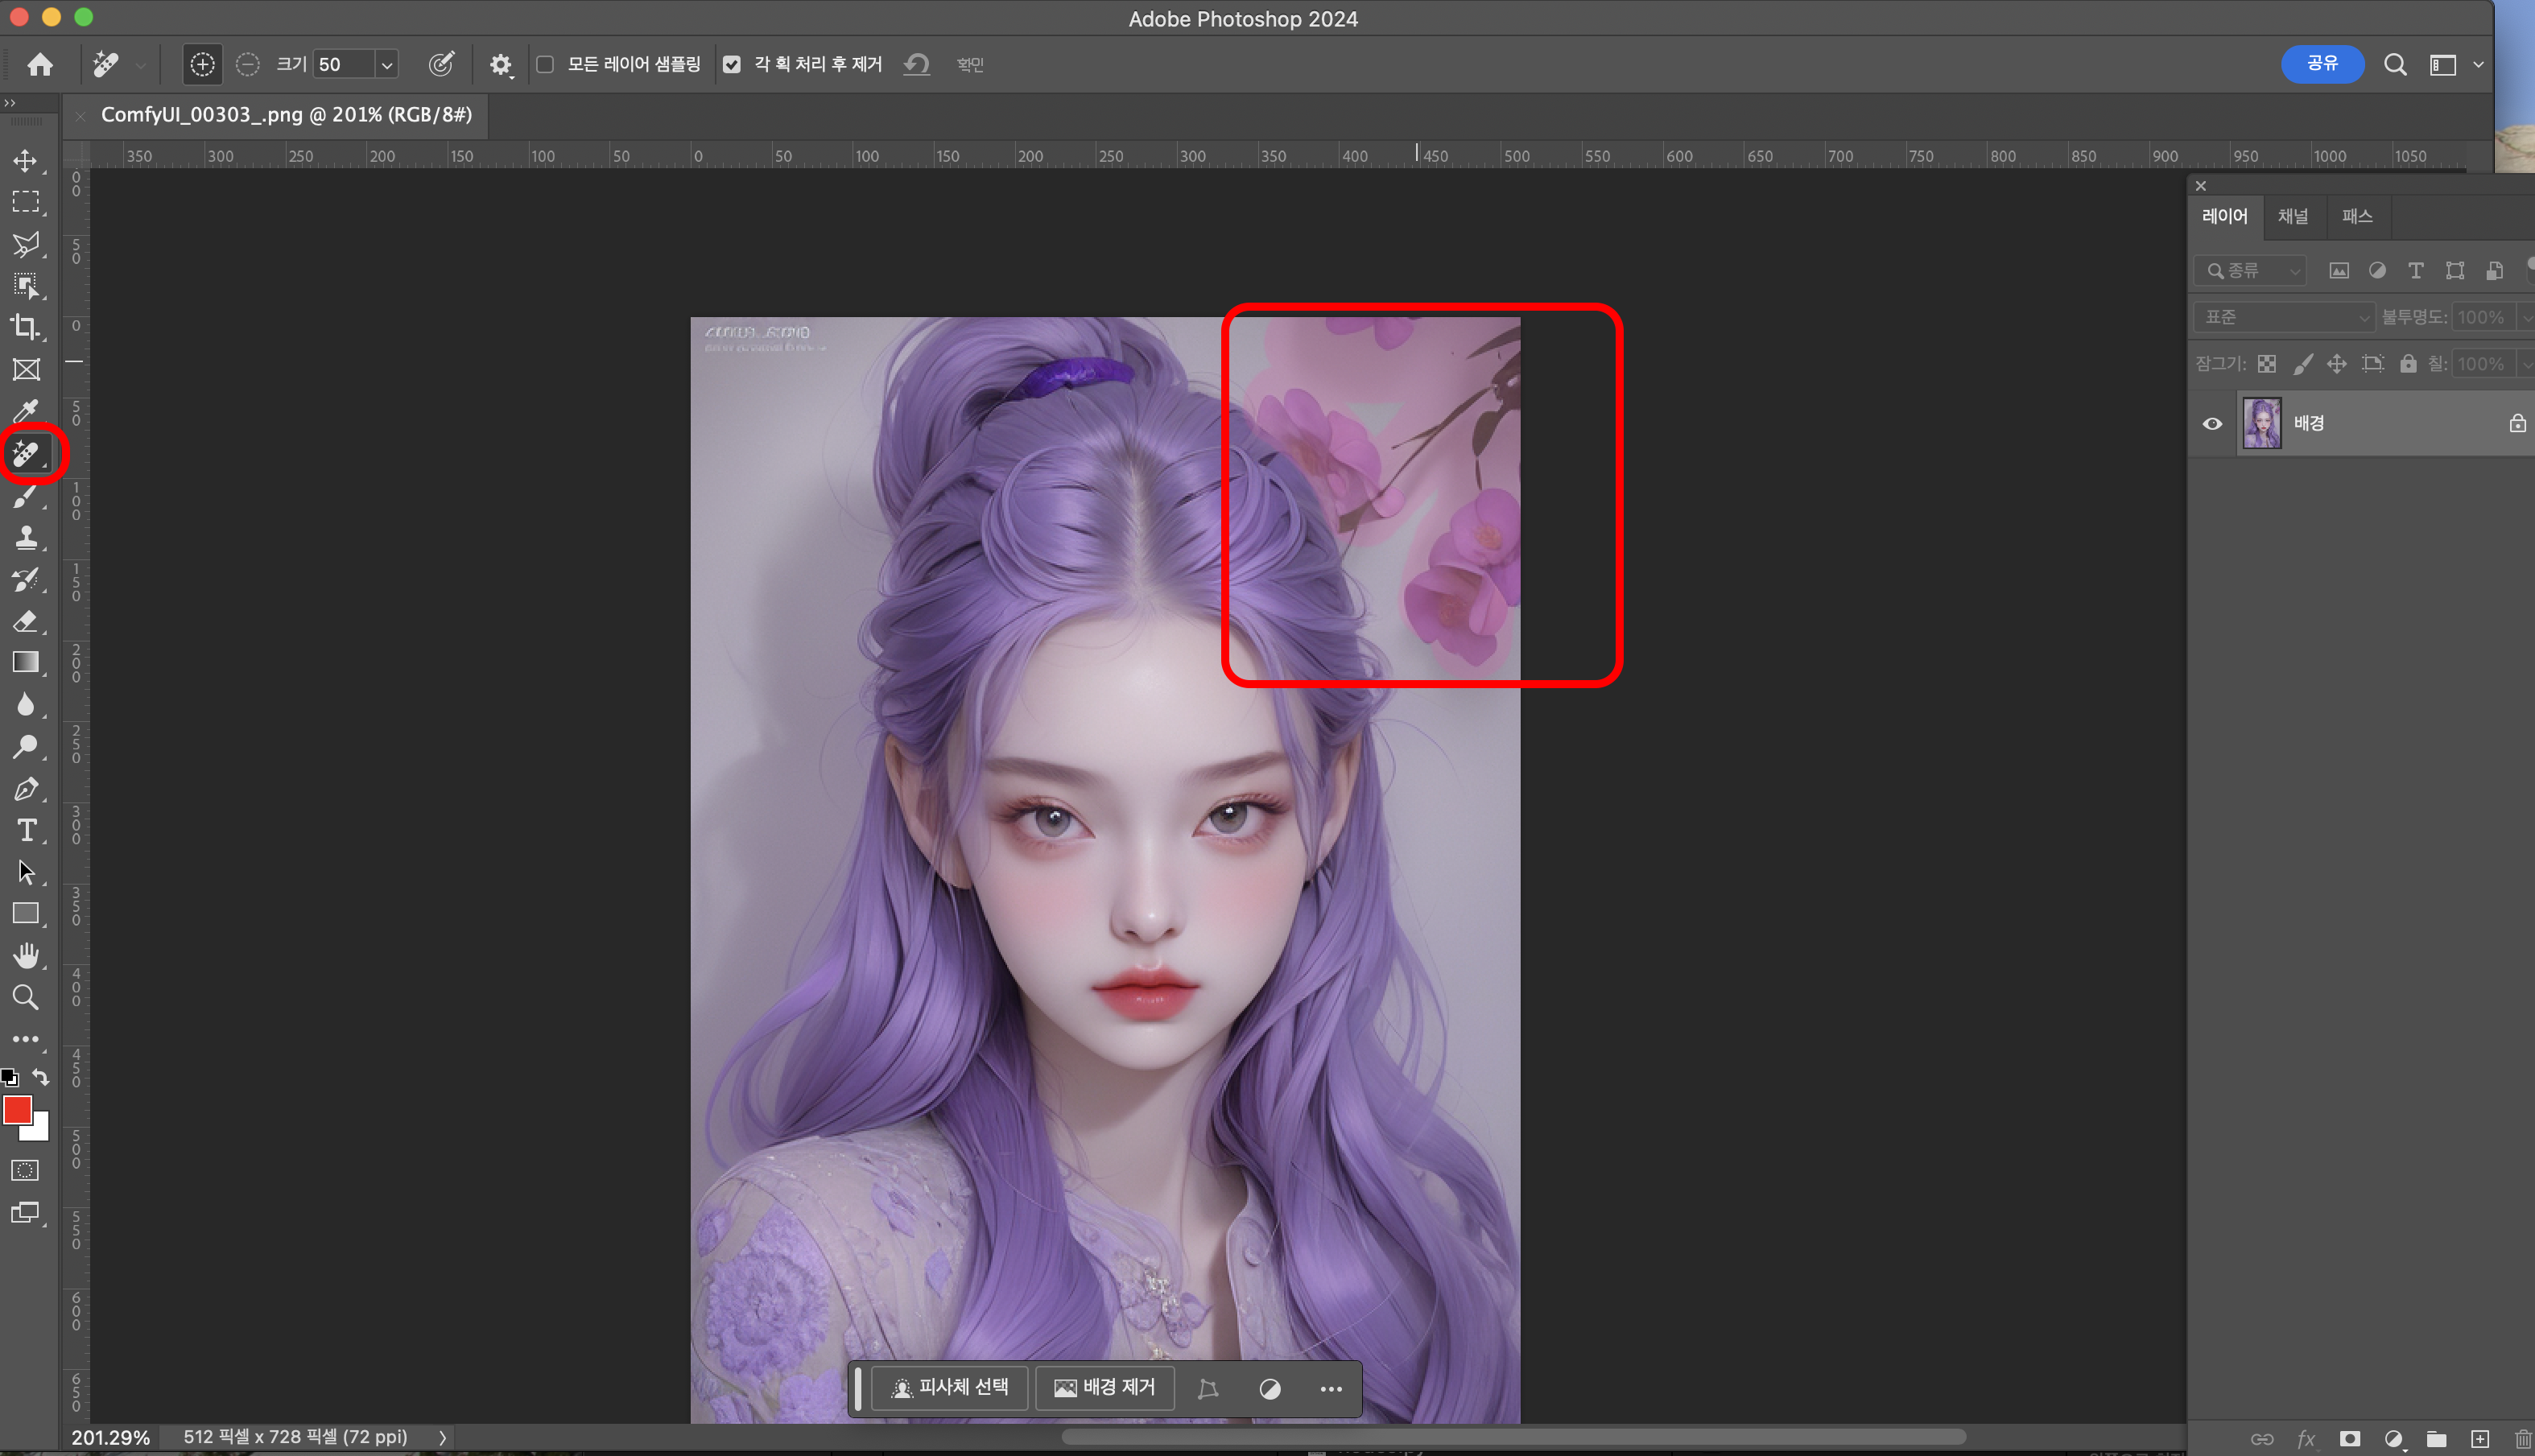2535x1456 pixels.
Task: Click the 피사체 선택 button
Action: (x=949, y=1388)
